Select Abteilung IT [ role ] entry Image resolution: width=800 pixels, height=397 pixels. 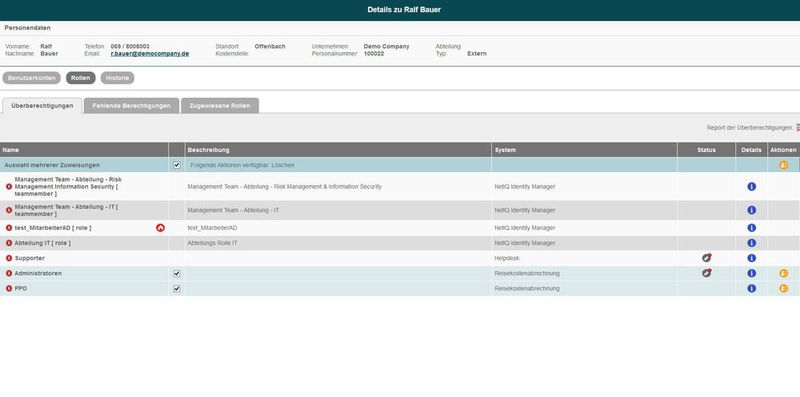[43, 243]
